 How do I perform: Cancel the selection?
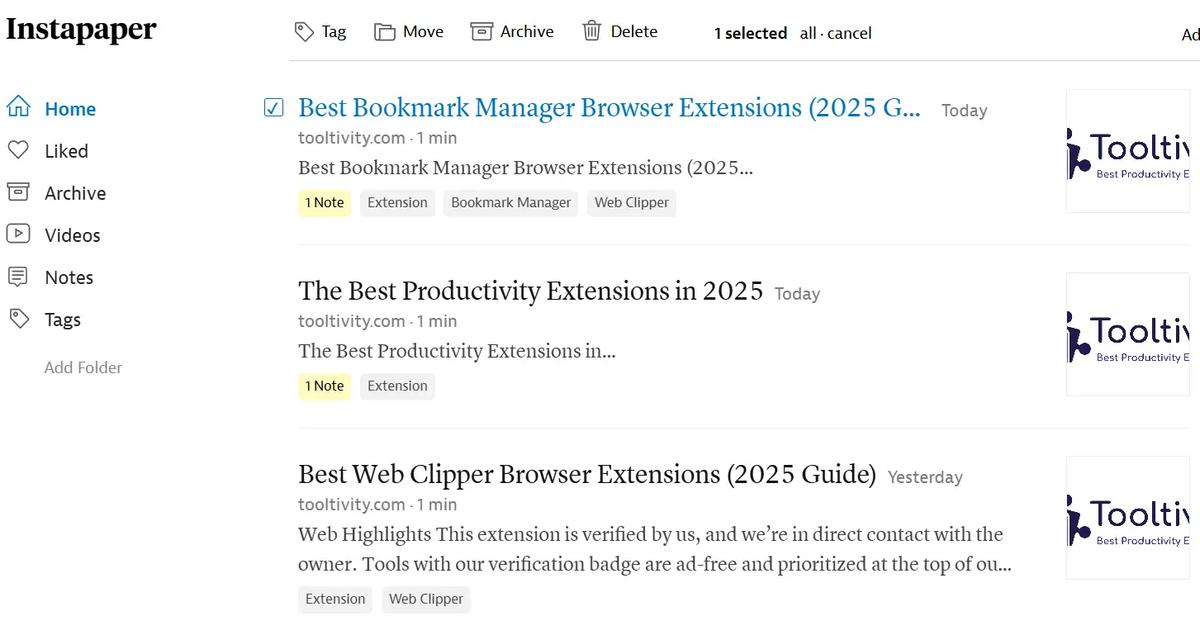point(849,33)
